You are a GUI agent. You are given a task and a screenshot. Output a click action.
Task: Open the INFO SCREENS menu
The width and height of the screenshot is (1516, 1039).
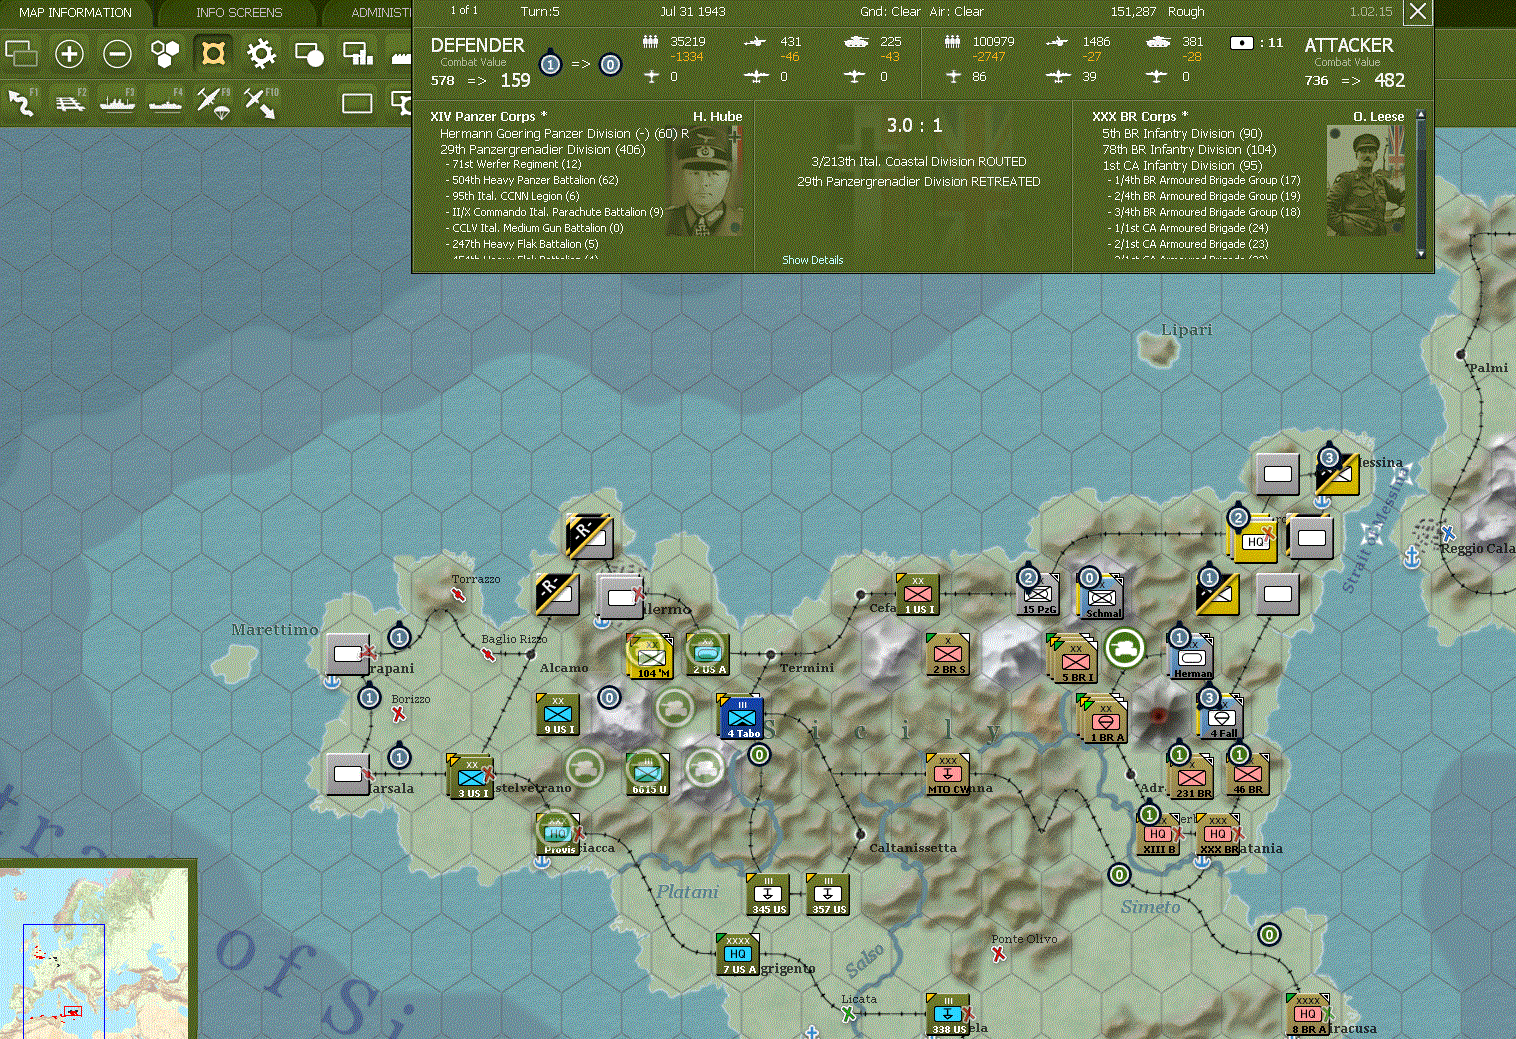coord(240,12)
